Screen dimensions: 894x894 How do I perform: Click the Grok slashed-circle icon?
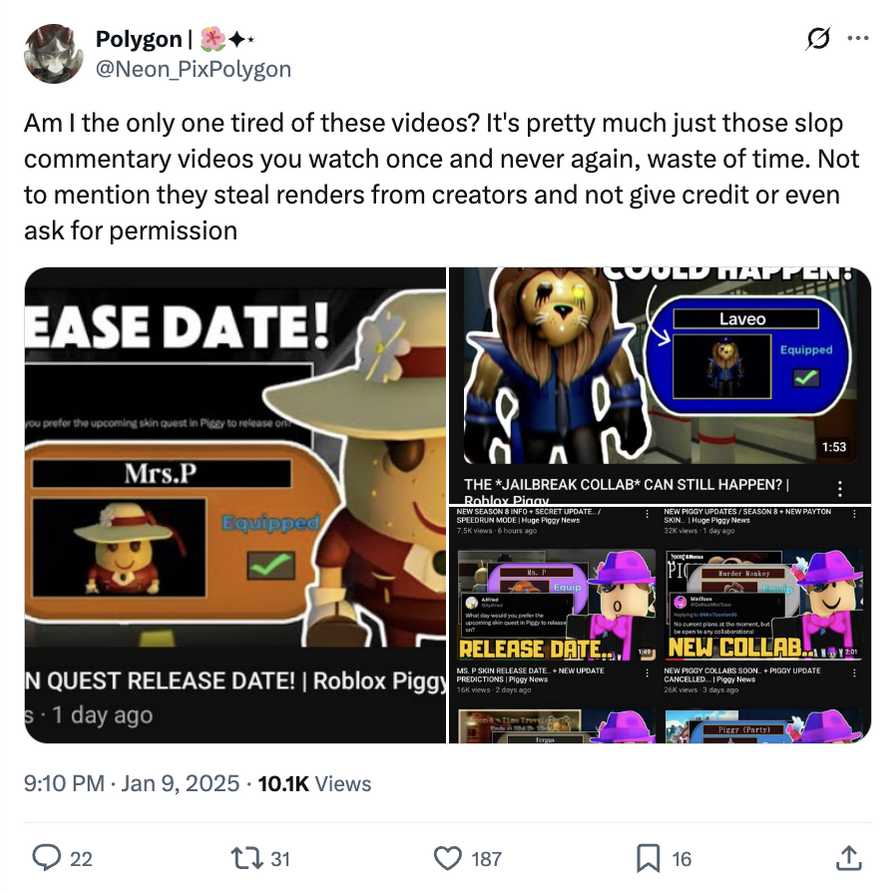point(818,38)
